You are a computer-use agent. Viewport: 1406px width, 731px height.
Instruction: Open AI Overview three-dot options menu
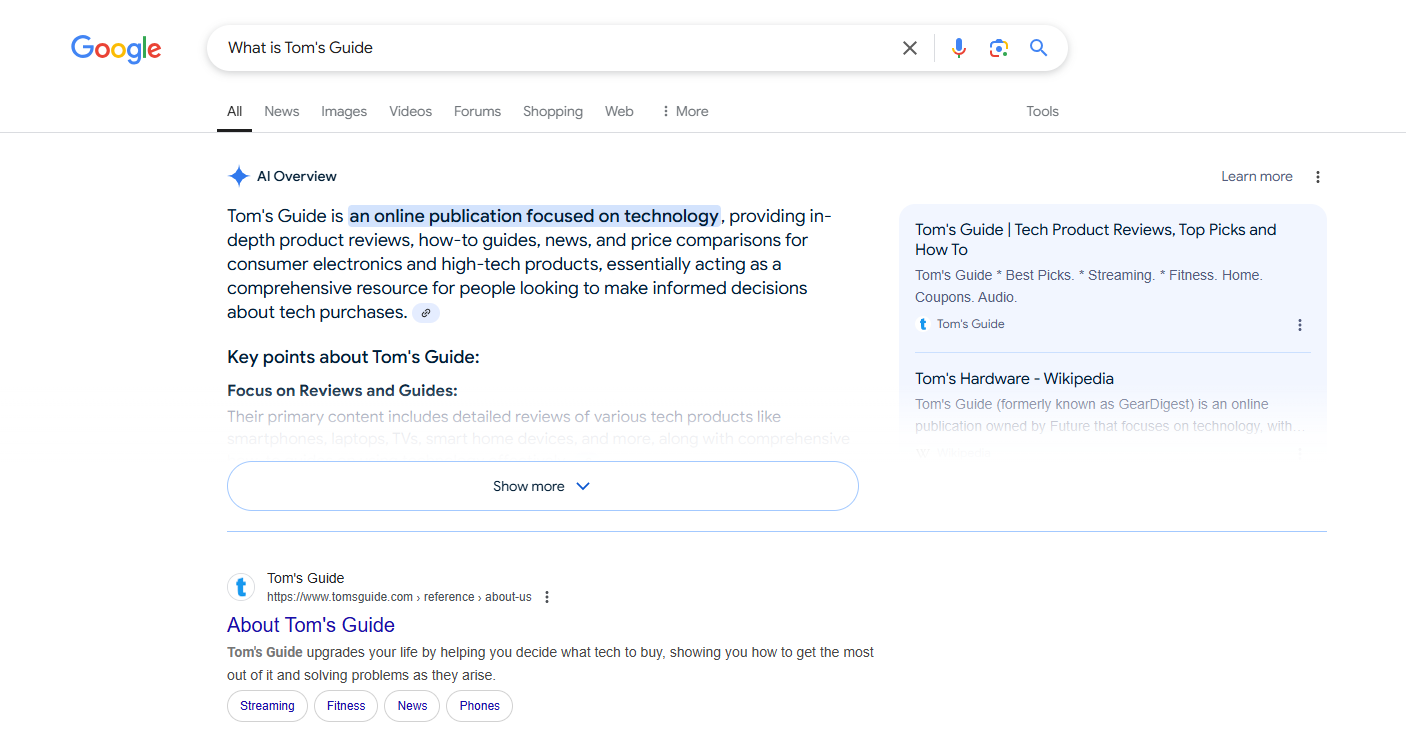(1317, 177)
